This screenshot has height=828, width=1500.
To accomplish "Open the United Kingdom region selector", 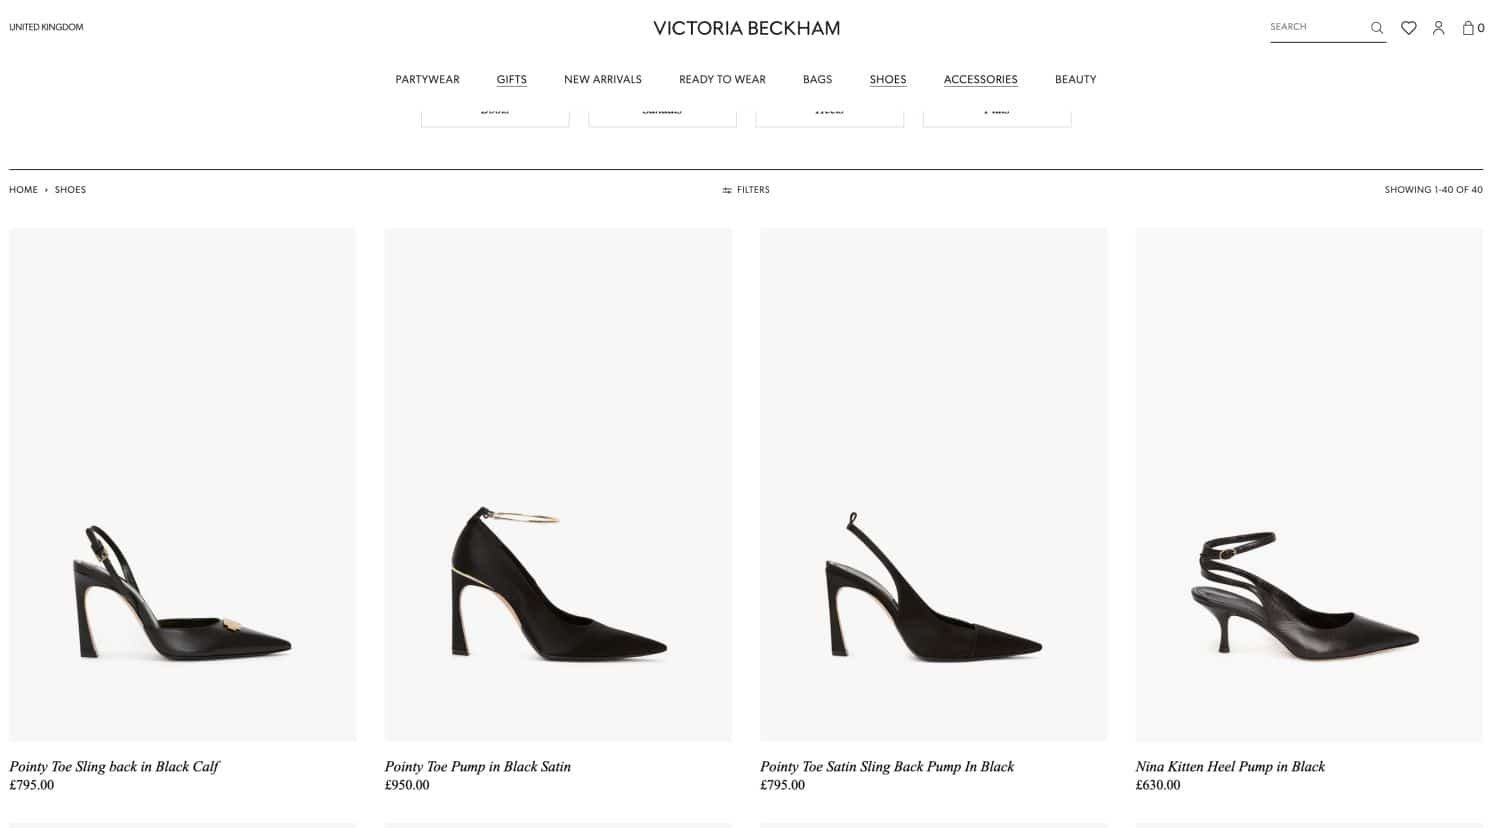I will pos(46,27).
